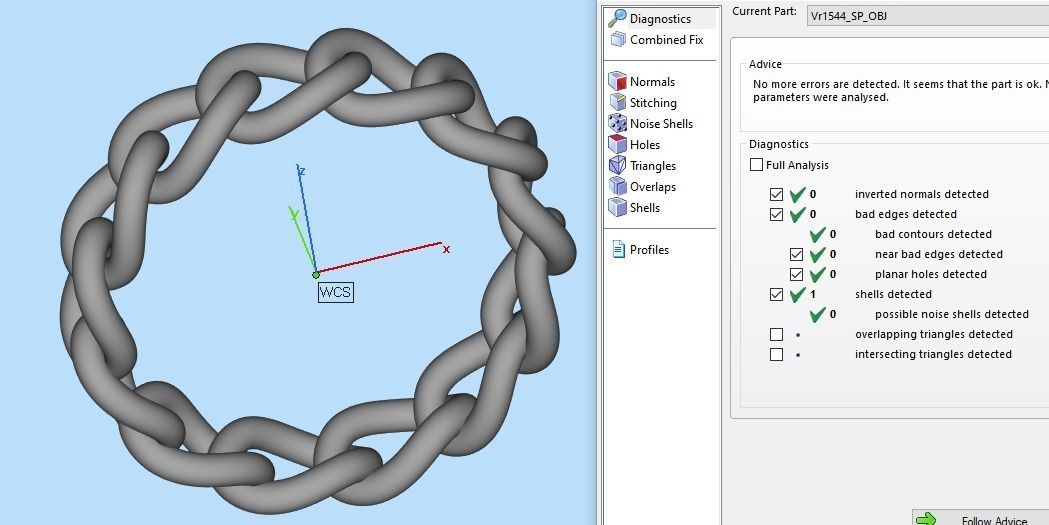Image resolution: width=1049 pixels, height=525 pixels.
Task: Uncheck planar holes detected checkbox
Action: click(796, 275)
